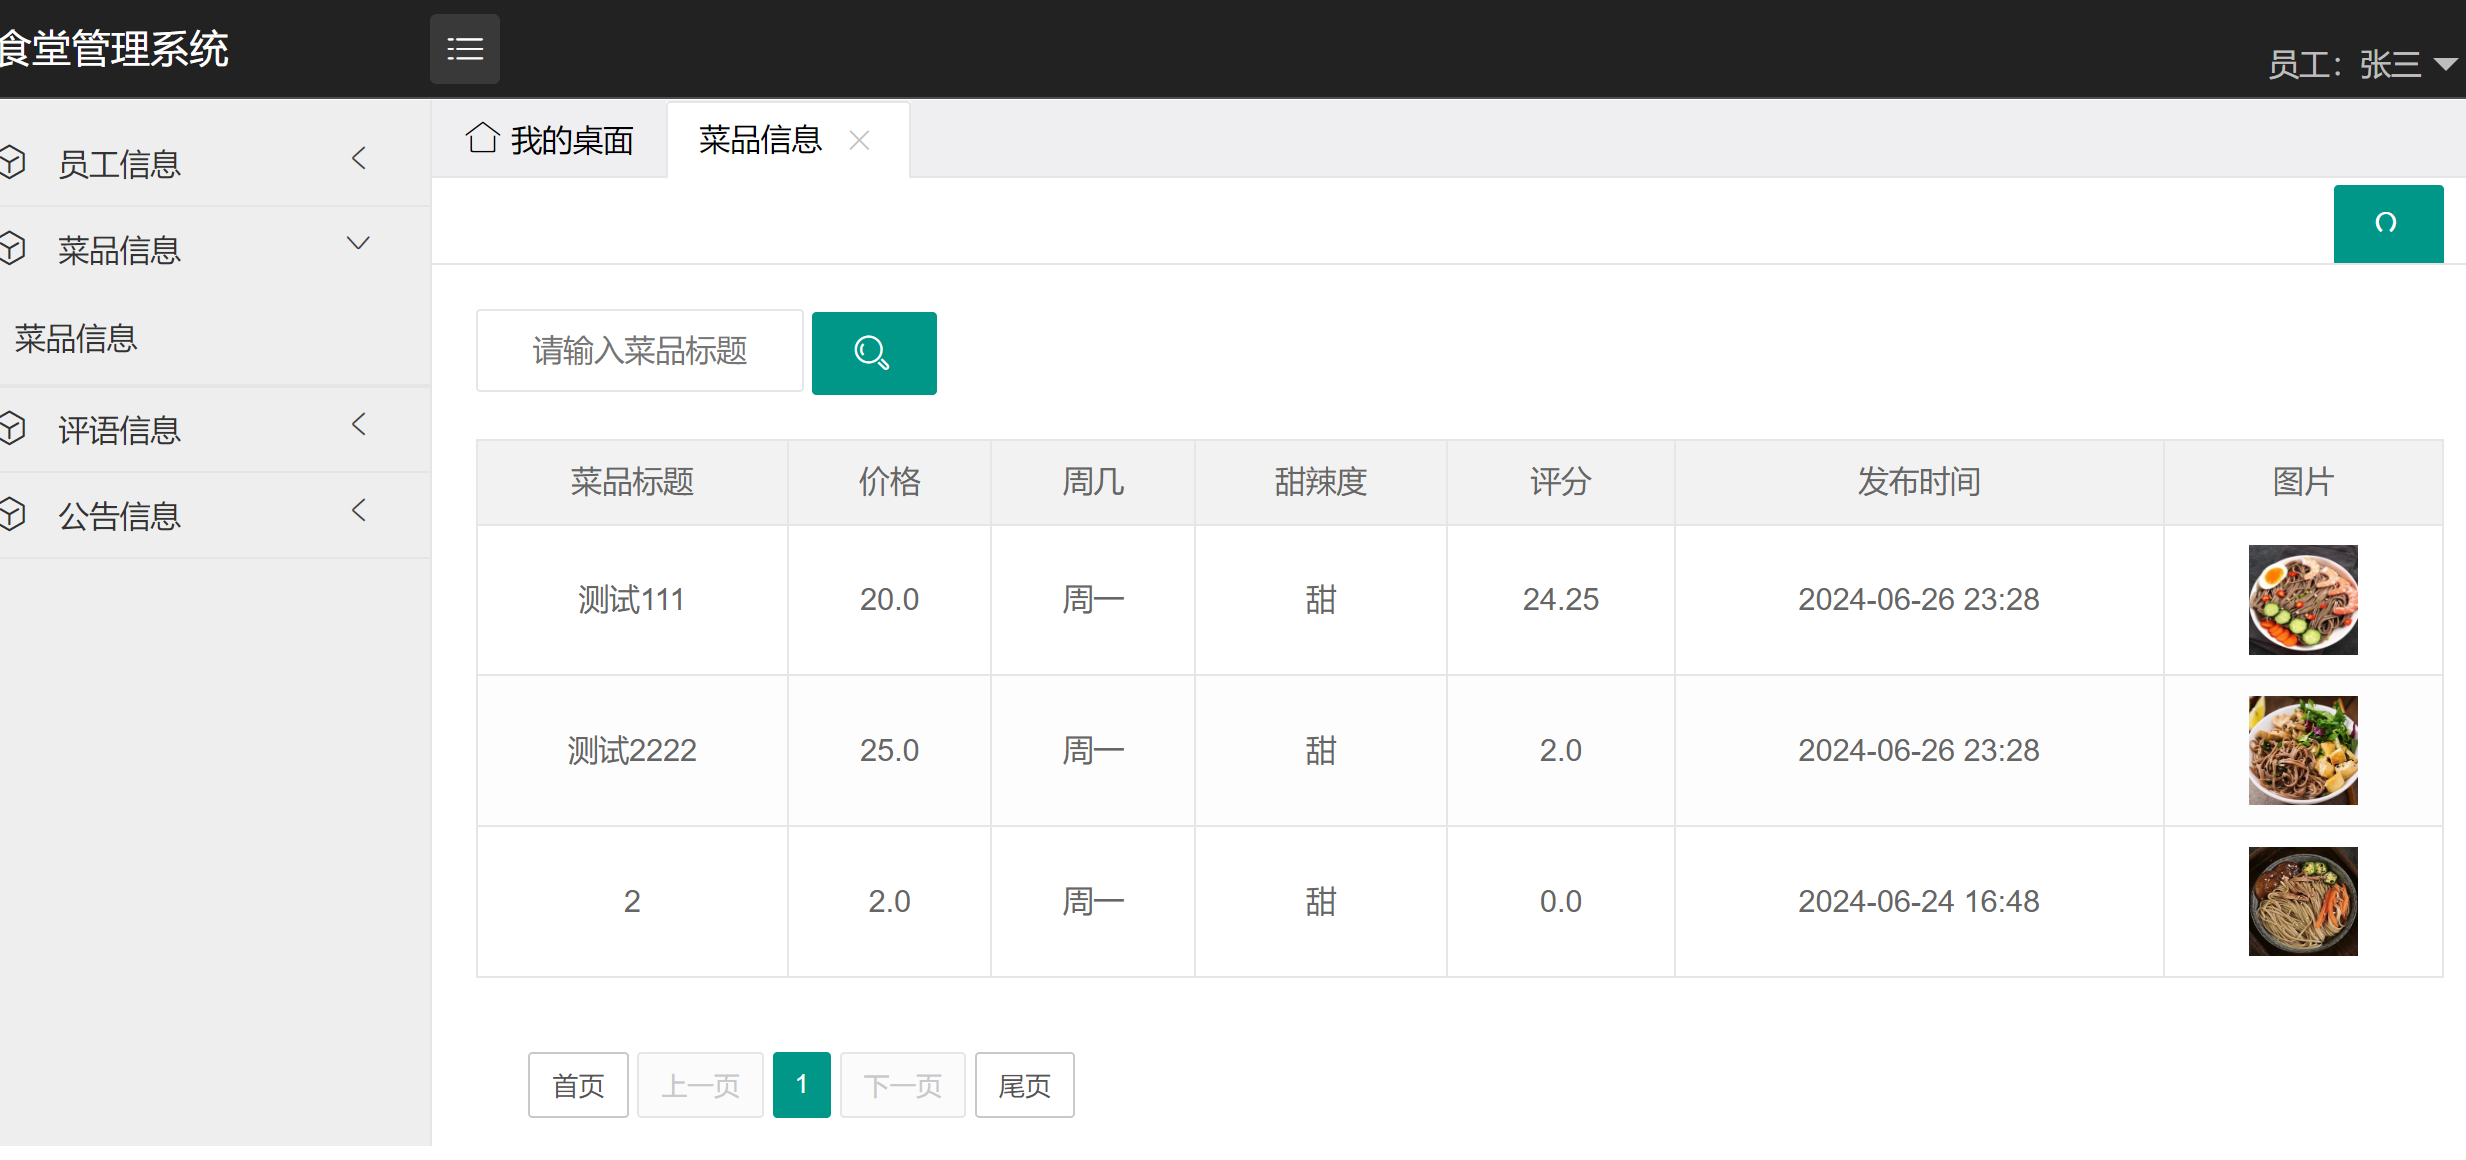Expand the 公告信息 sidebar section

[x=359, y=510]
